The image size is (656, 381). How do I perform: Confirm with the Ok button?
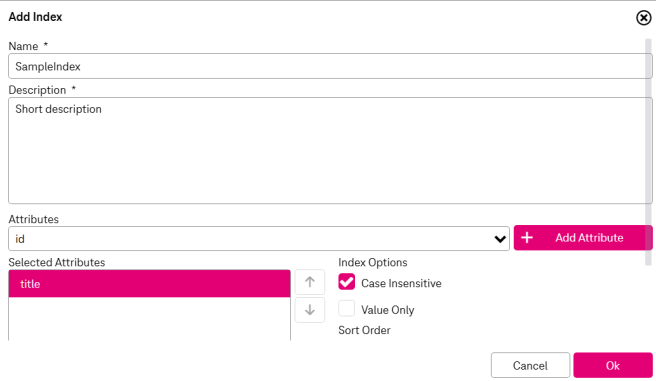(612, 365)
